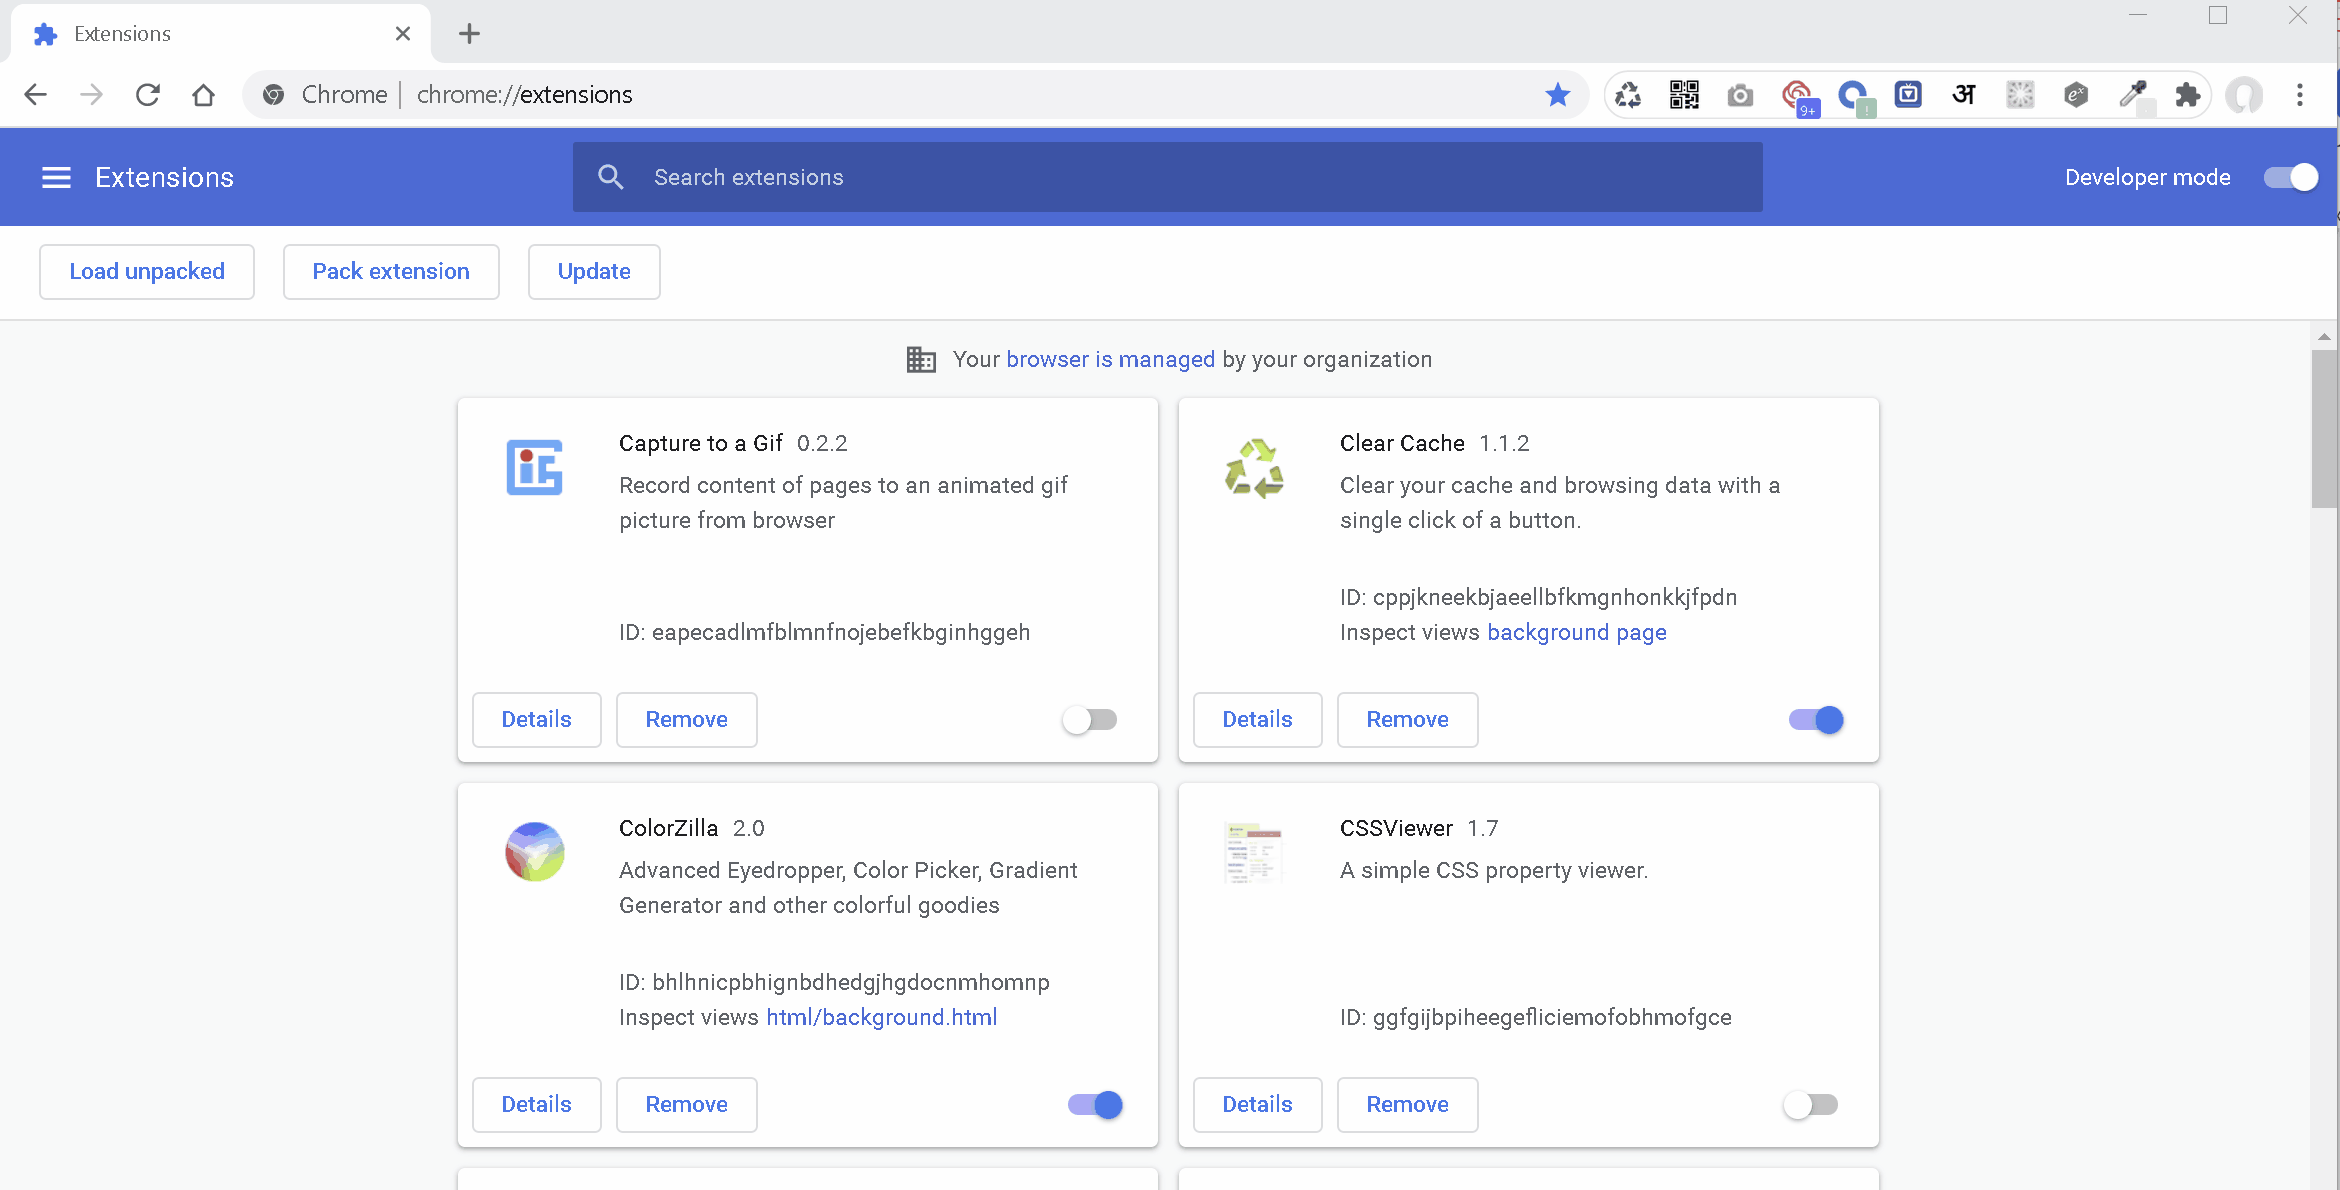Select Capture to a Gif ID text

[x=825, y=632]
